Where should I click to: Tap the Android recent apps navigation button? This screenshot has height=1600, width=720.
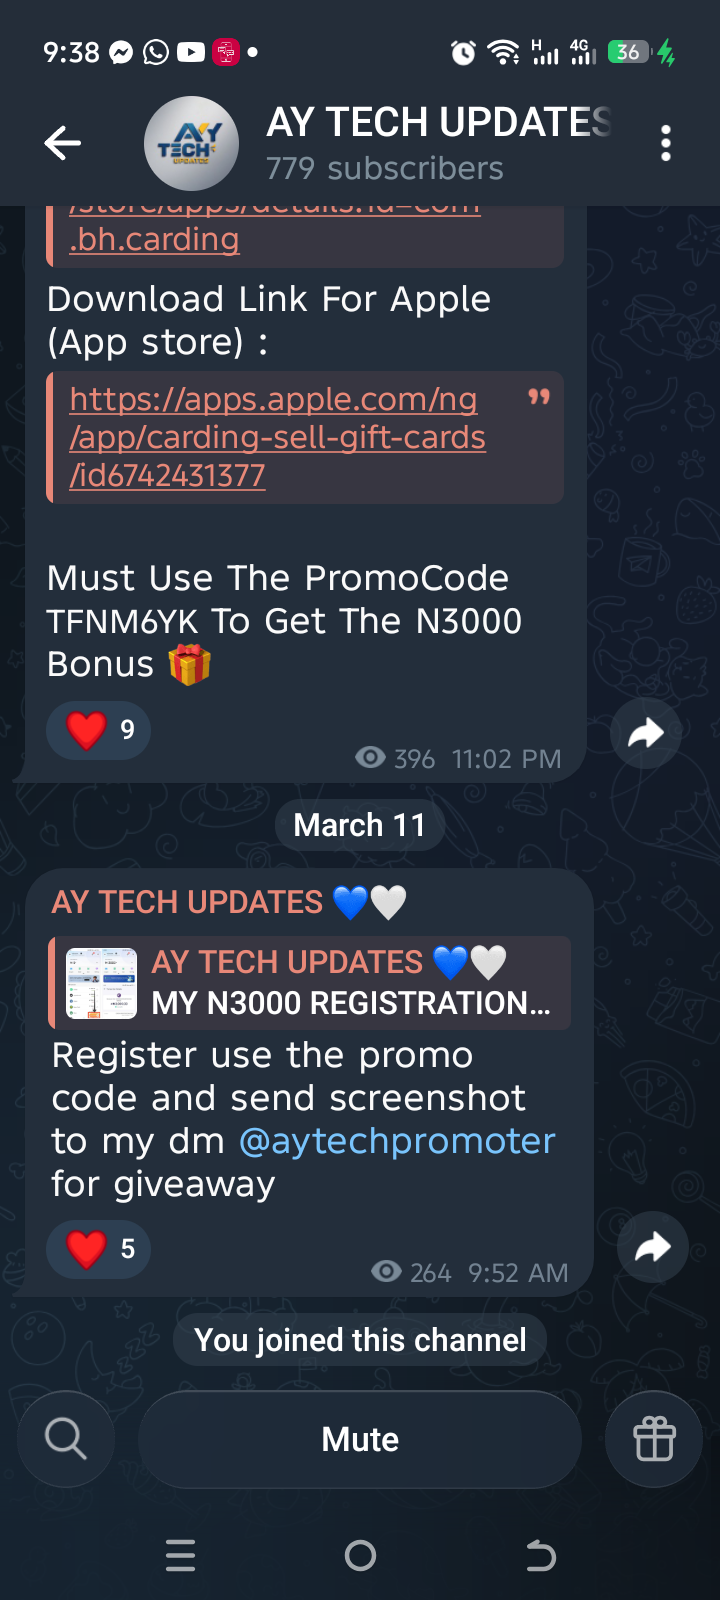pos(181,1555)
